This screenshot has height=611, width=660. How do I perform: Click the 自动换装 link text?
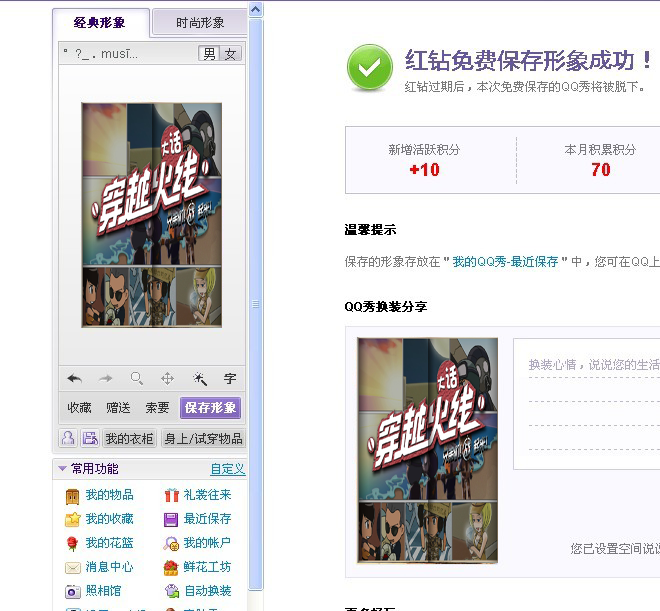pos(208,591)
